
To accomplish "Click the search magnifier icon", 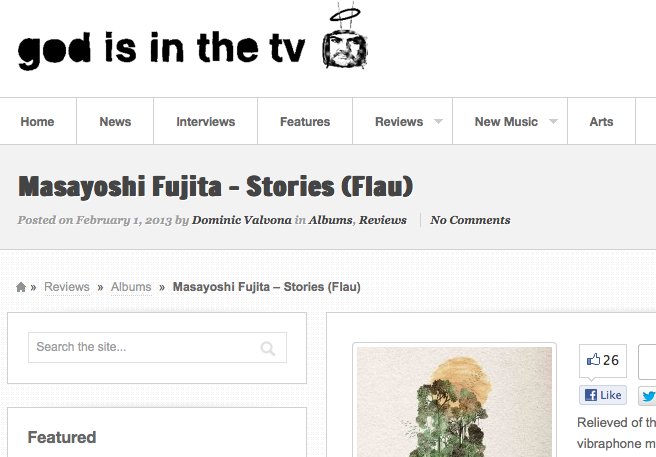I will coord(268,348).
